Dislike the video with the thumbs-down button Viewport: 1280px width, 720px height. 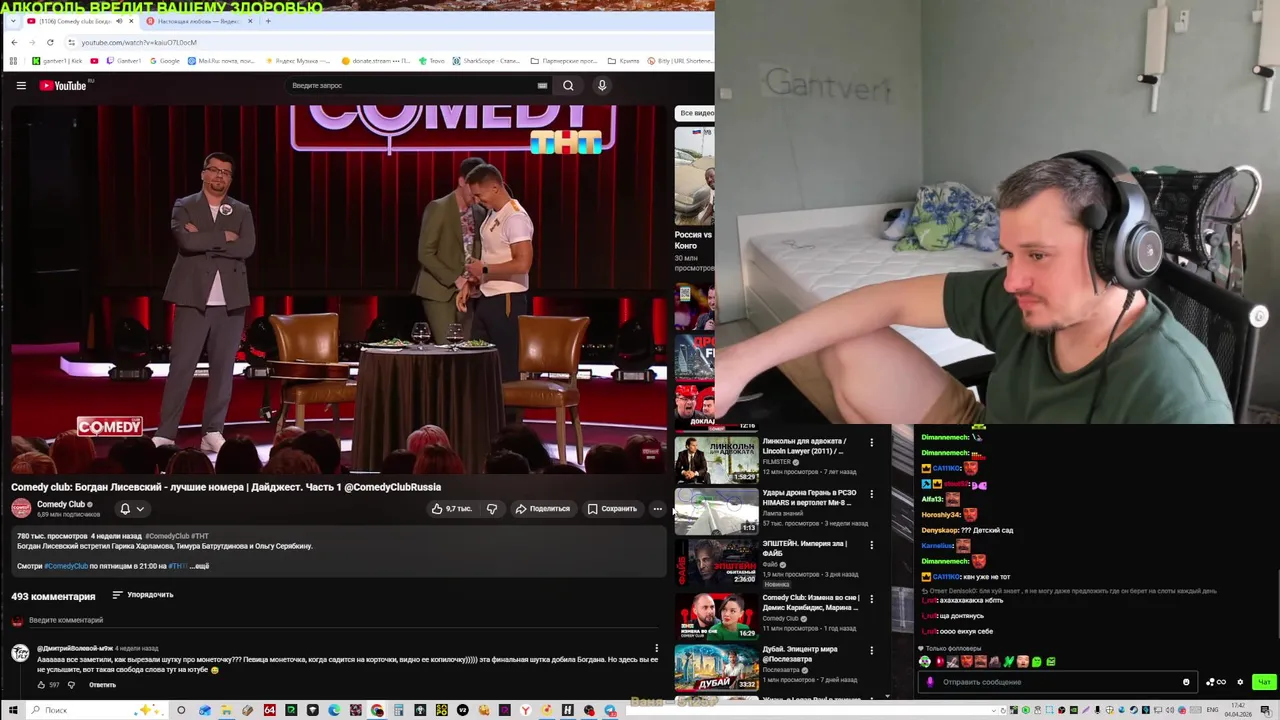click(x=491, y=508)
